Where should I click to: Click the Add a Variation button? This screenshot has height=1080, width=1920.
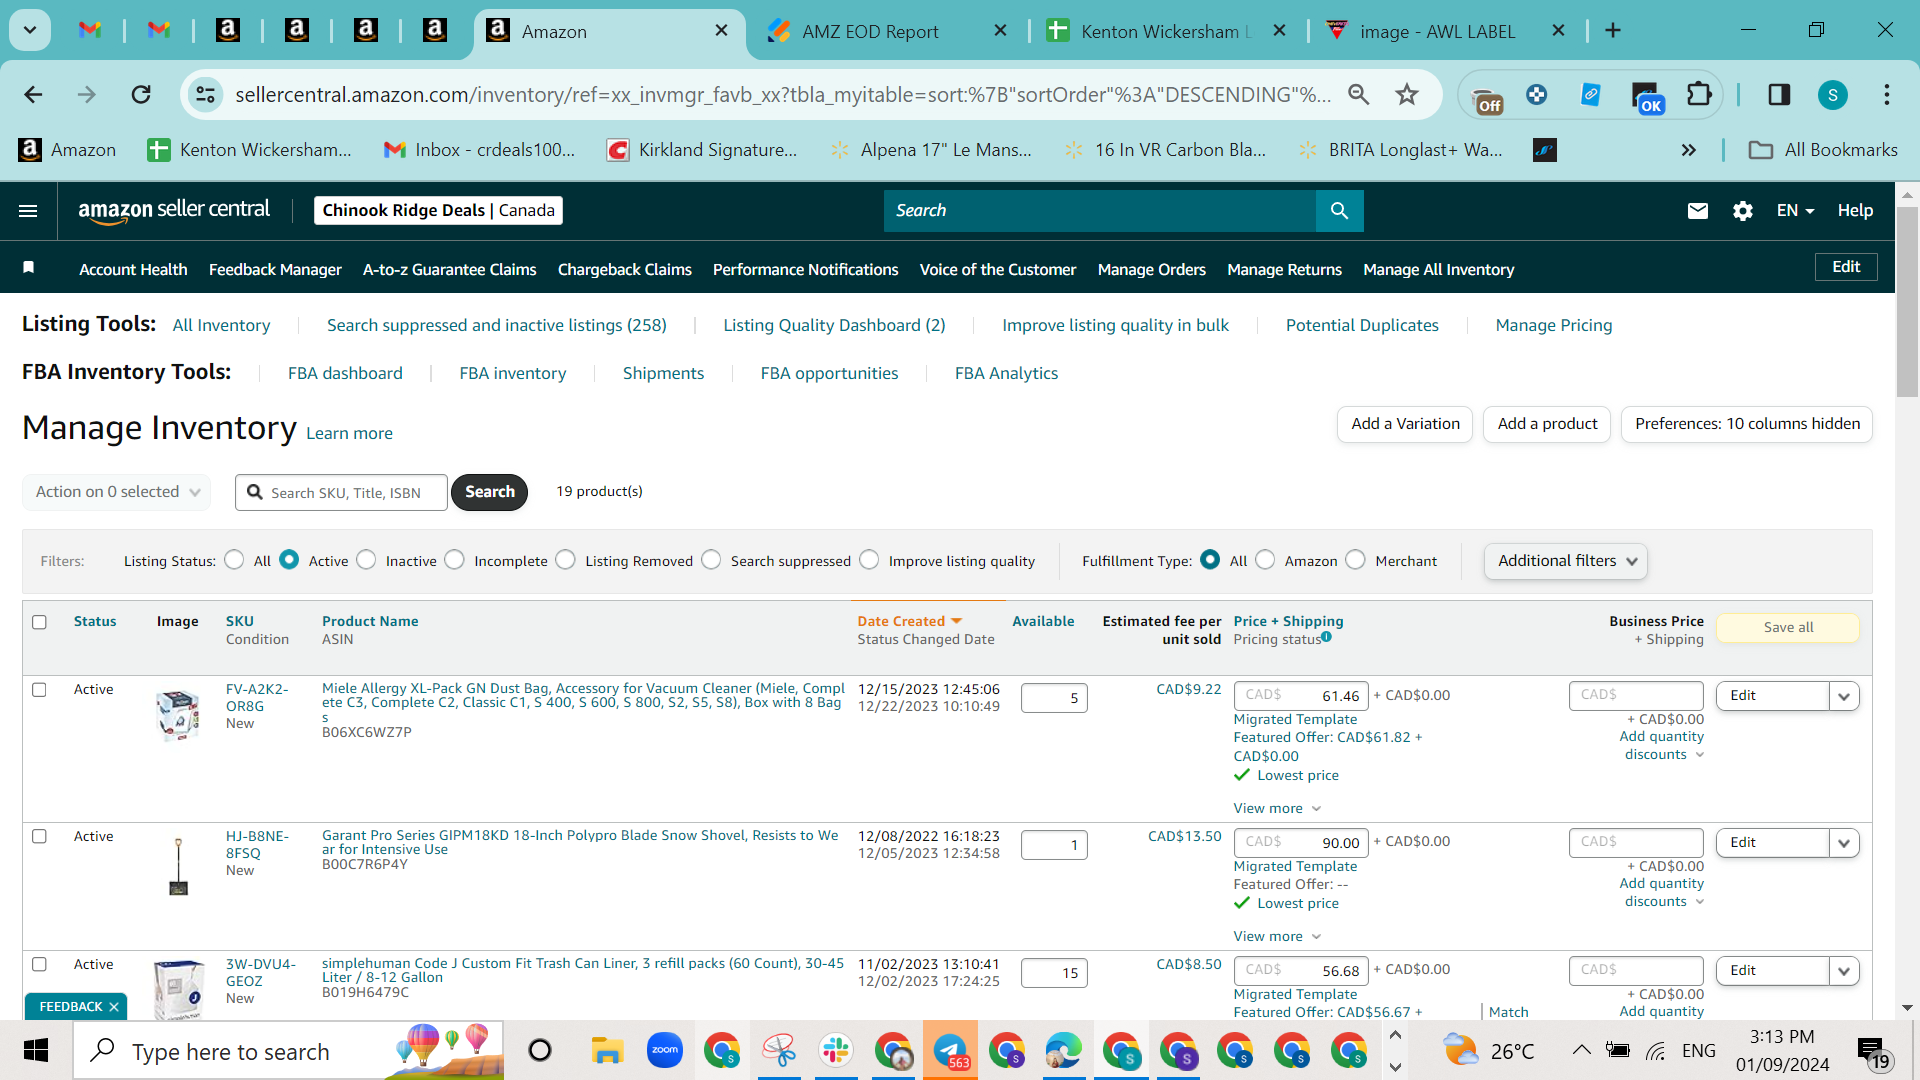point(1405,424)
